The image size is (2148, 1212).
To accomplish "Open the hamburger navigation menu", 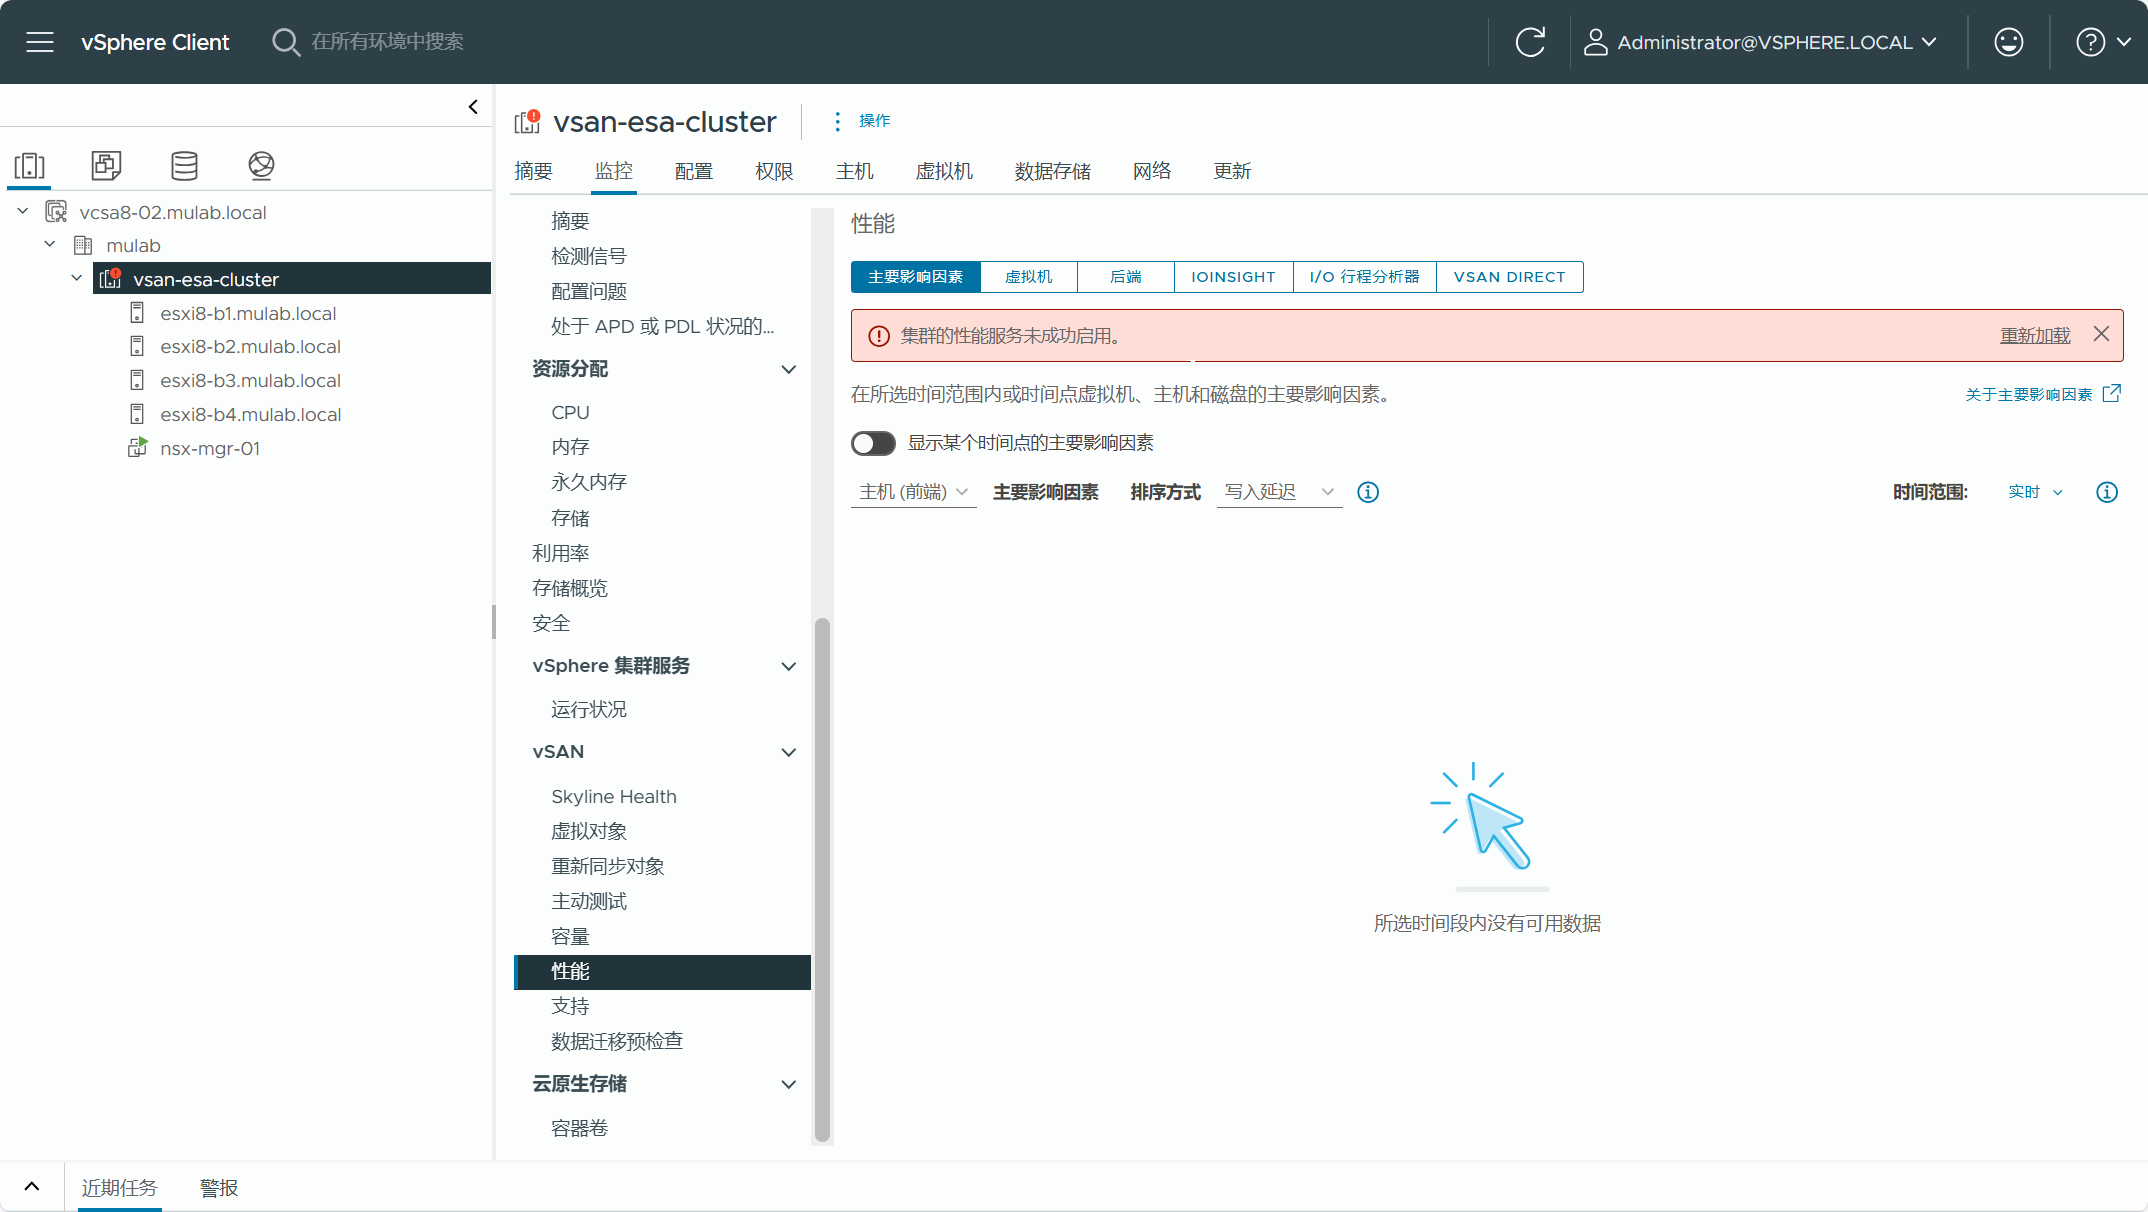I will [x=40, y=42].
